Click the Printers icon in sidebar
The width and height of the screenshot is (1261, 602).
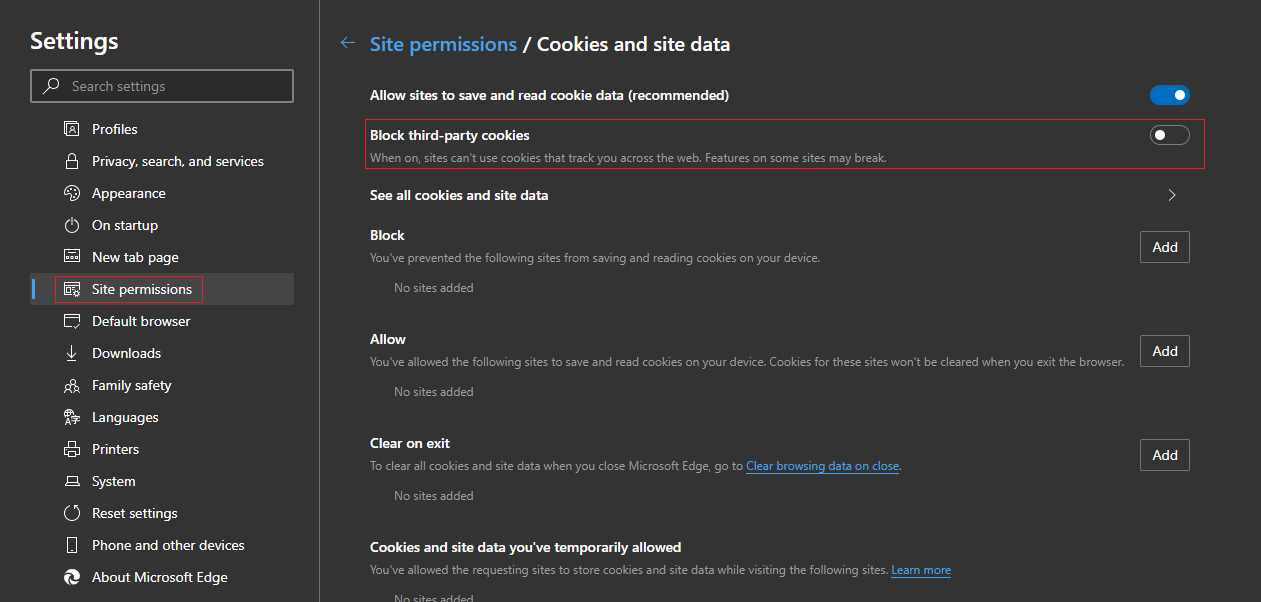(71, 449)
